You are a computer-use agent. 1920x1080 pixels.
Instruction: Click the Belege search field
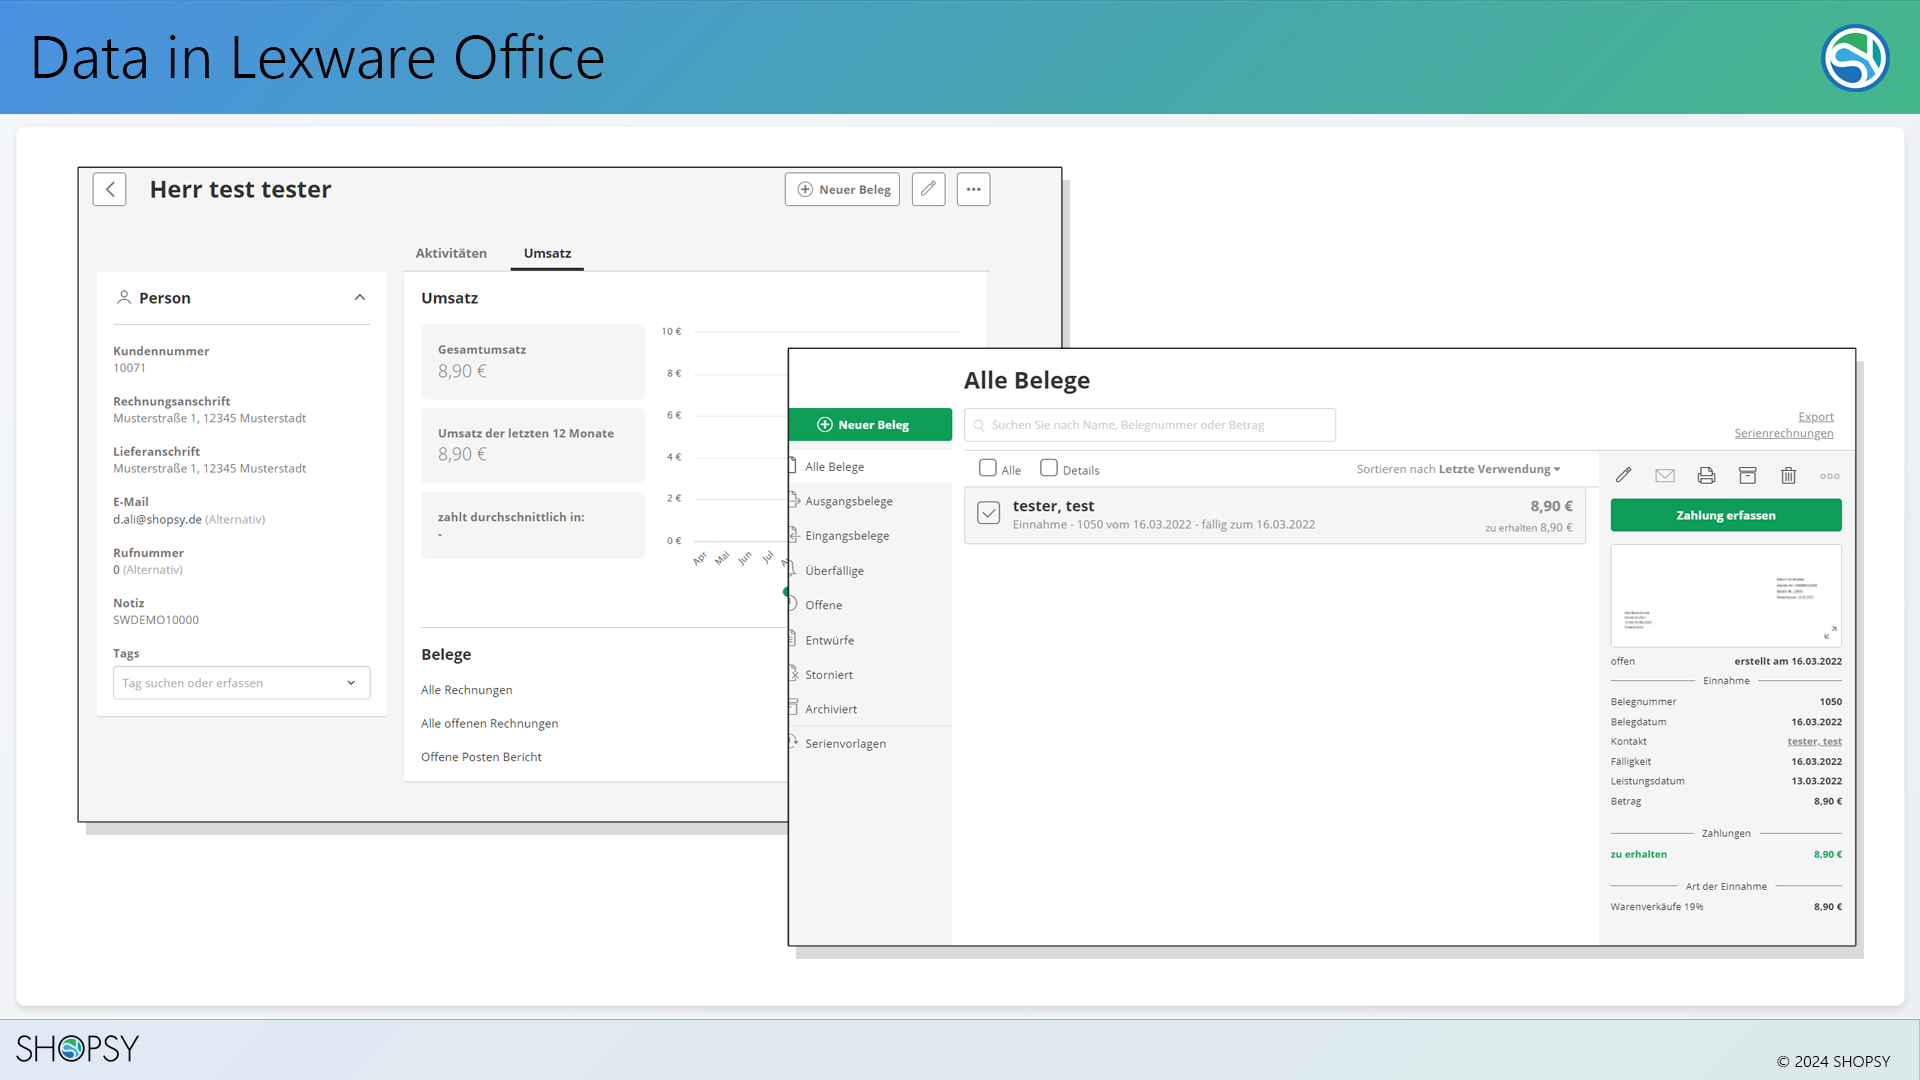pyautogui.click(x=1149, y=425)
